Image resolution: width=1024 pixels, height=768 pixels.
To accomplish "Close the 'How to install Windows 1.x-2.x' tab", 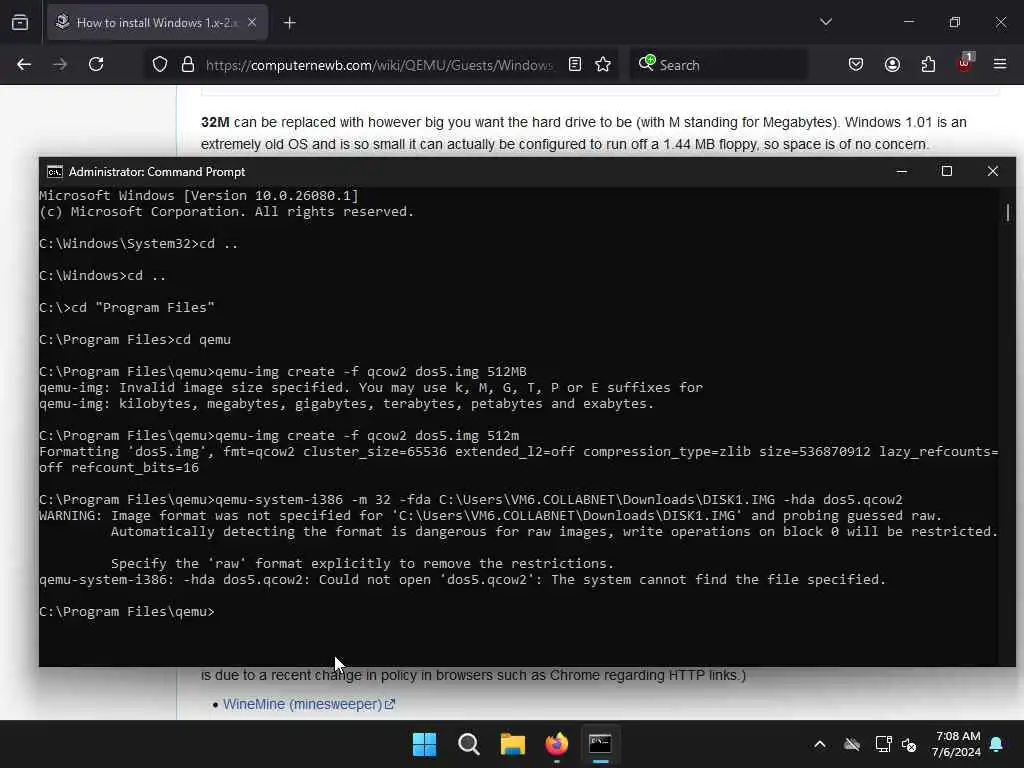I will click(x=252, y=22).
